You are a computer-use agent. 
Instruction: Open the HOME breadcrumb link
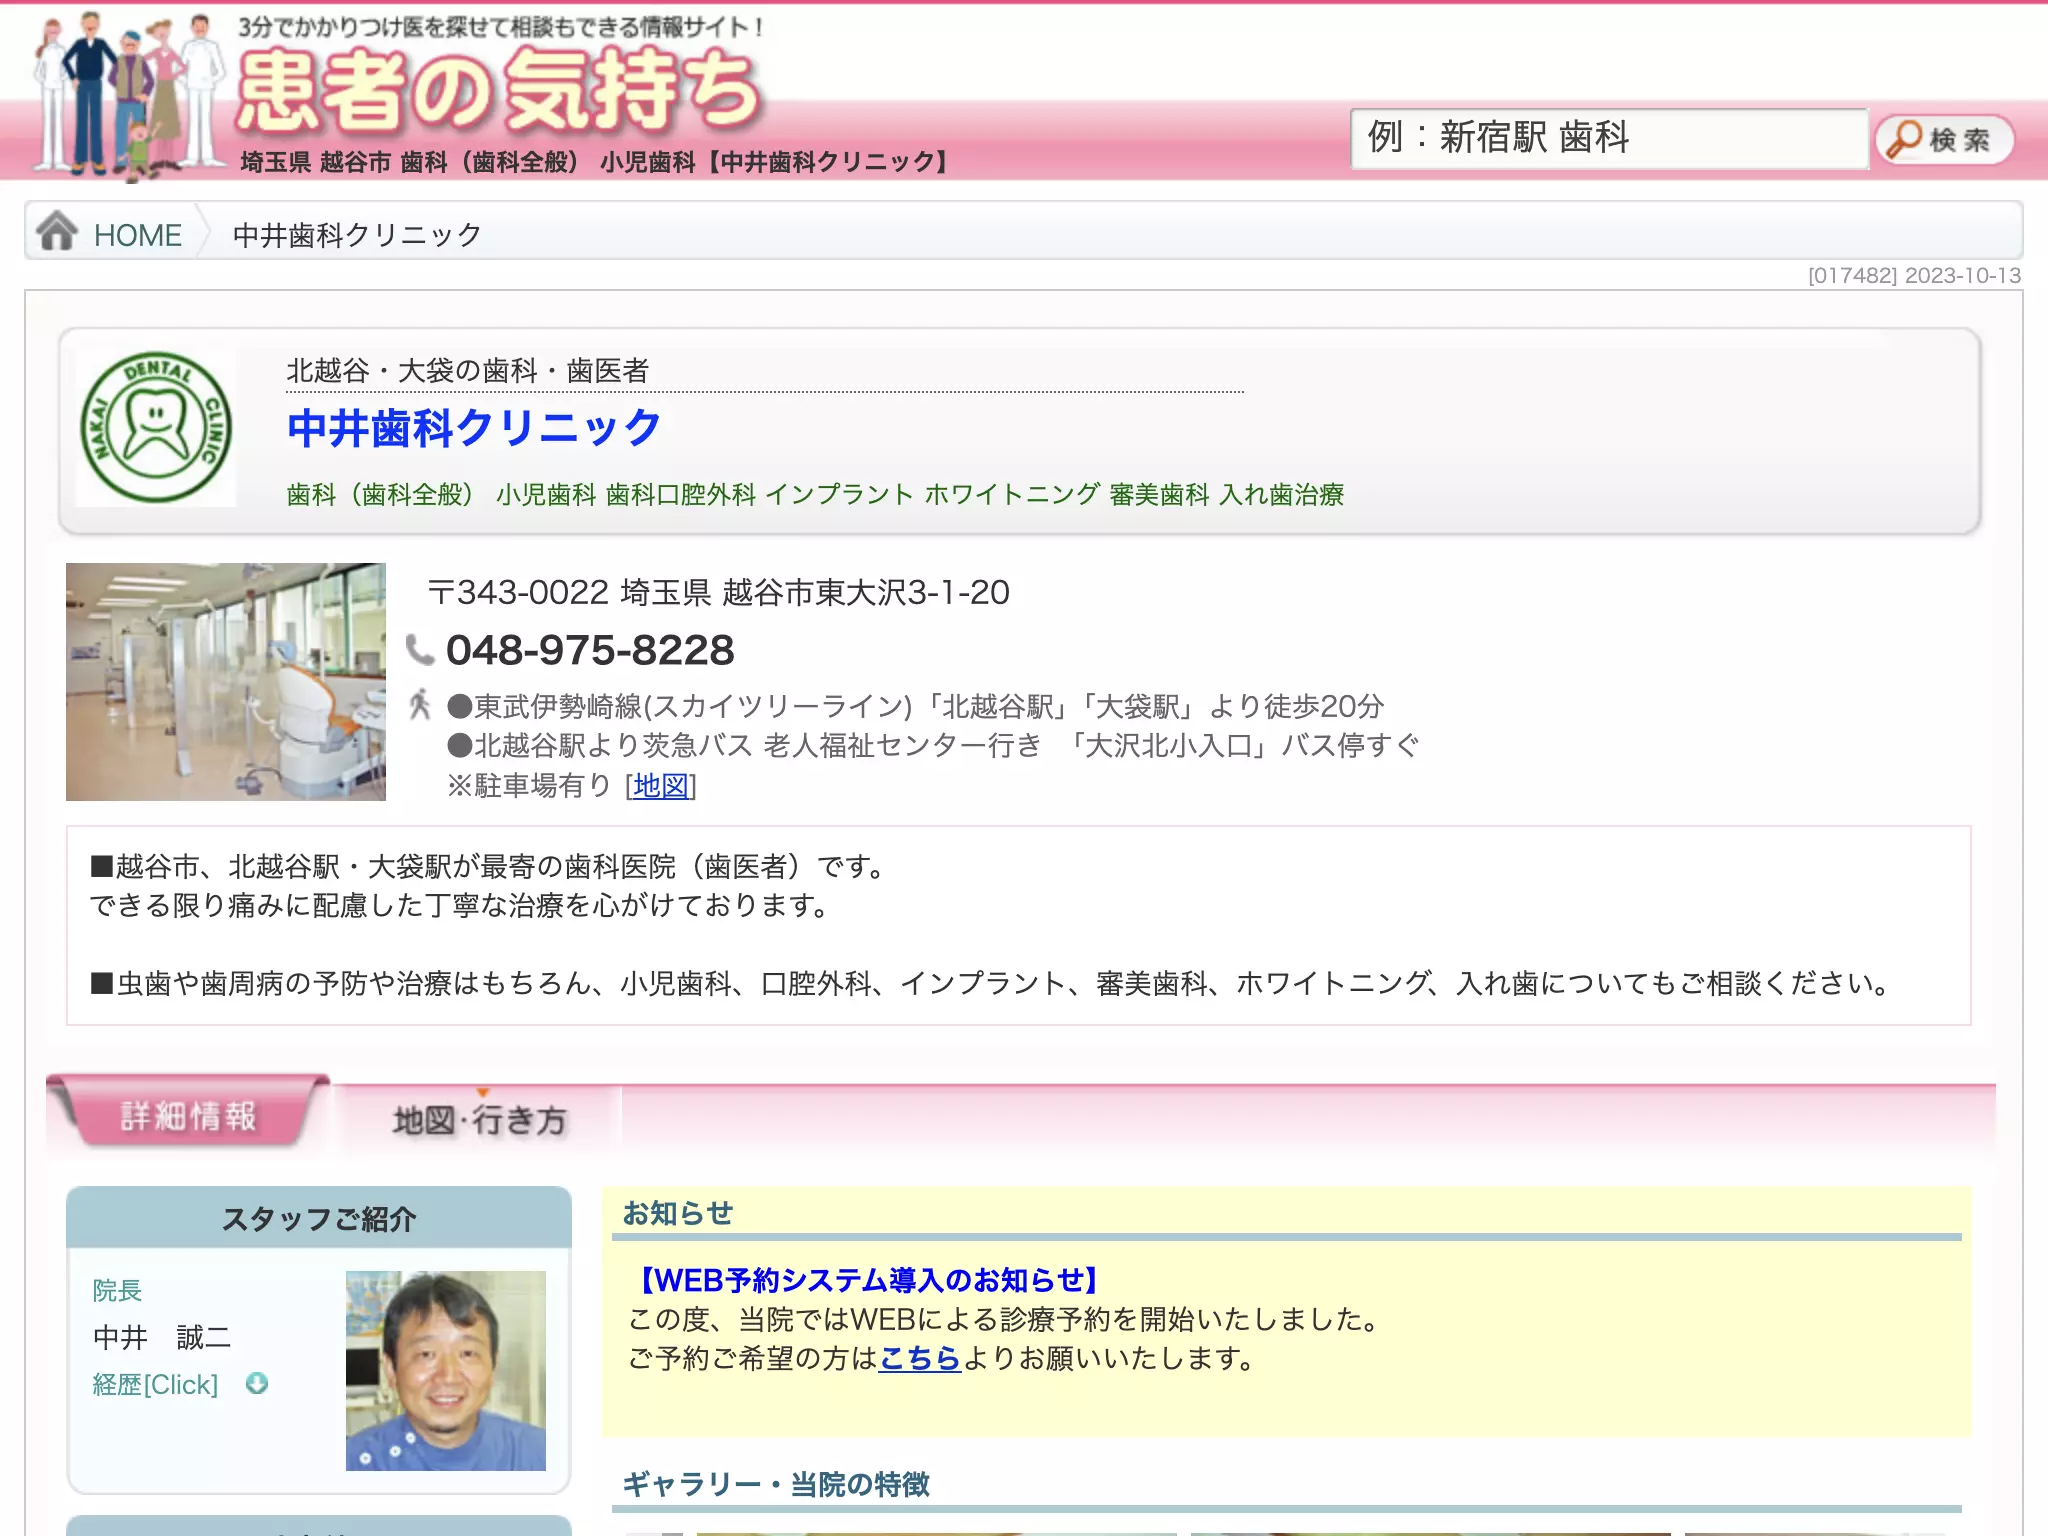point(138,235)
